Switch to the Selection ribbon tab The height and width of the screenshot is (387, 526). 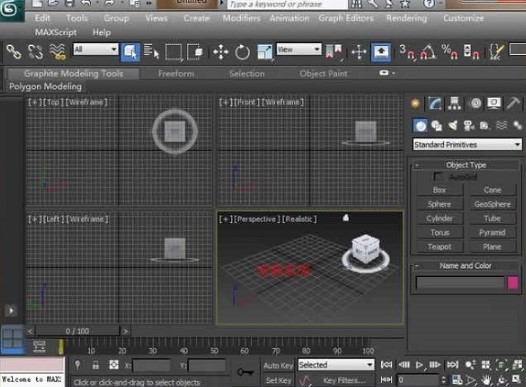click(247, 74)
